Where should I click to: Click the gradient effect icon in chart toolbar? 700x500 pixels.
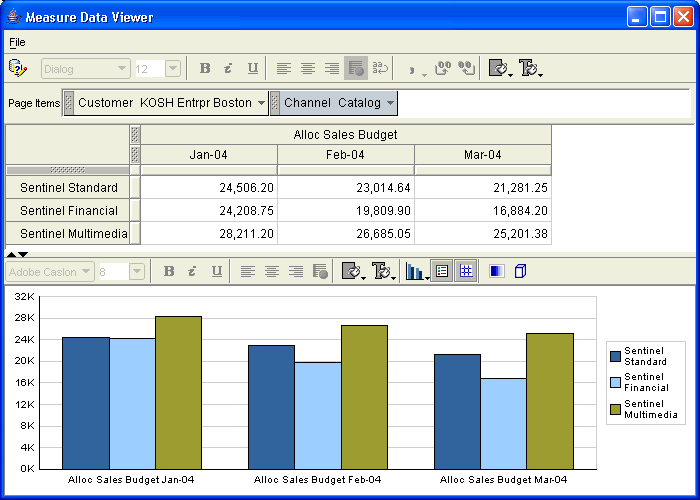(x=497, y=271)
